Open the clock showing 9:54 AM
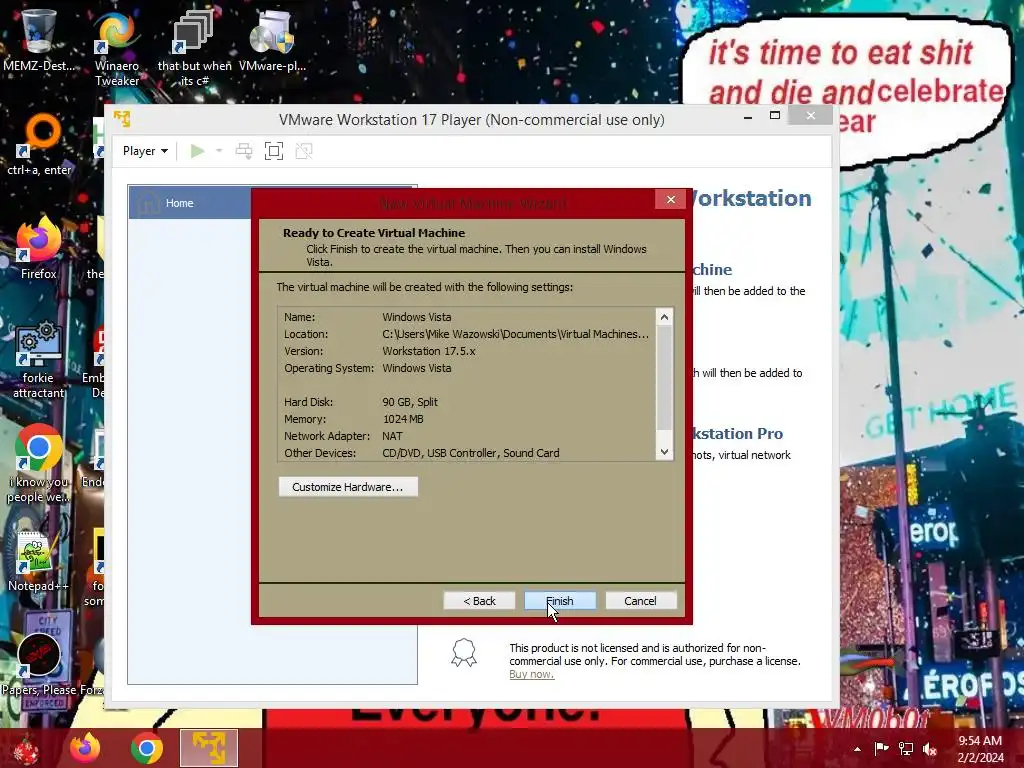Image resolution: width=1024 pixels, height=768 pixels. tap(980, 749)
